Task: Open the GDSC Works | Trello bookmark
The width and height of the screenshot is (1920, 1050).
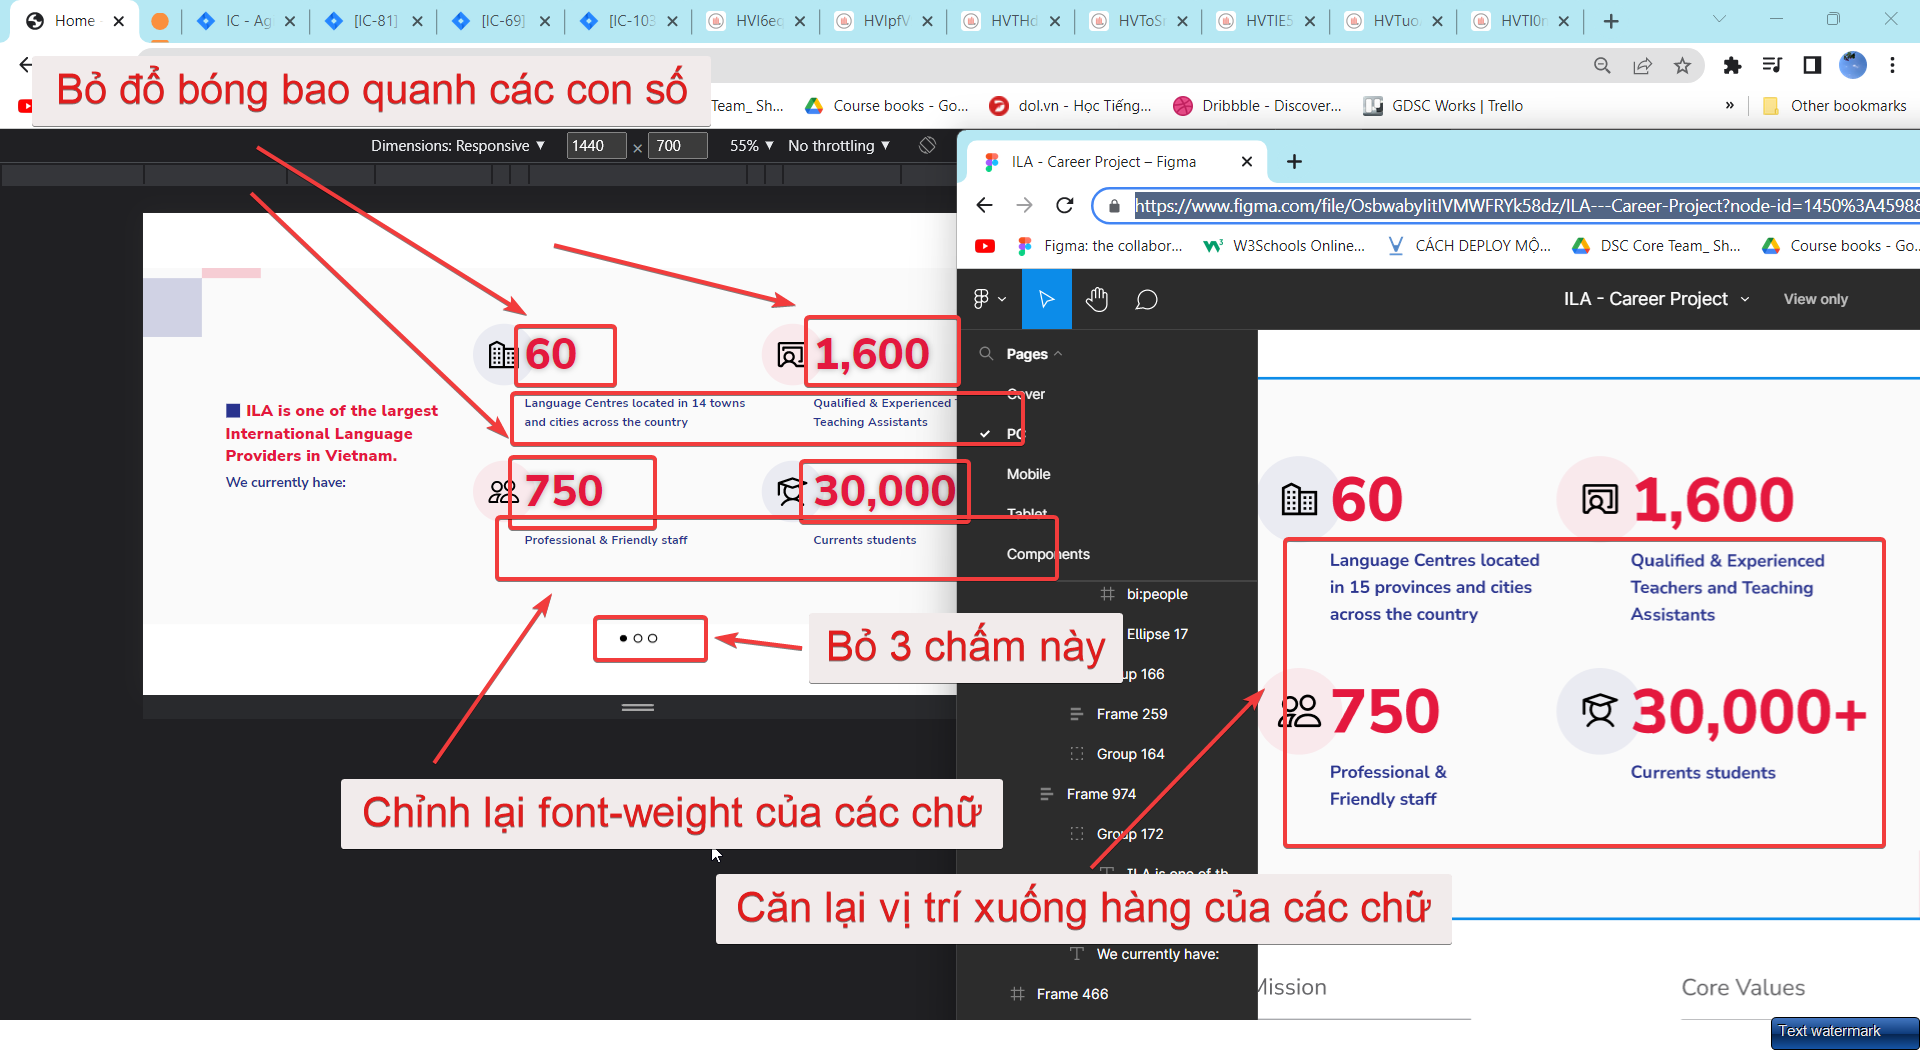Action: pos(1444,105)
